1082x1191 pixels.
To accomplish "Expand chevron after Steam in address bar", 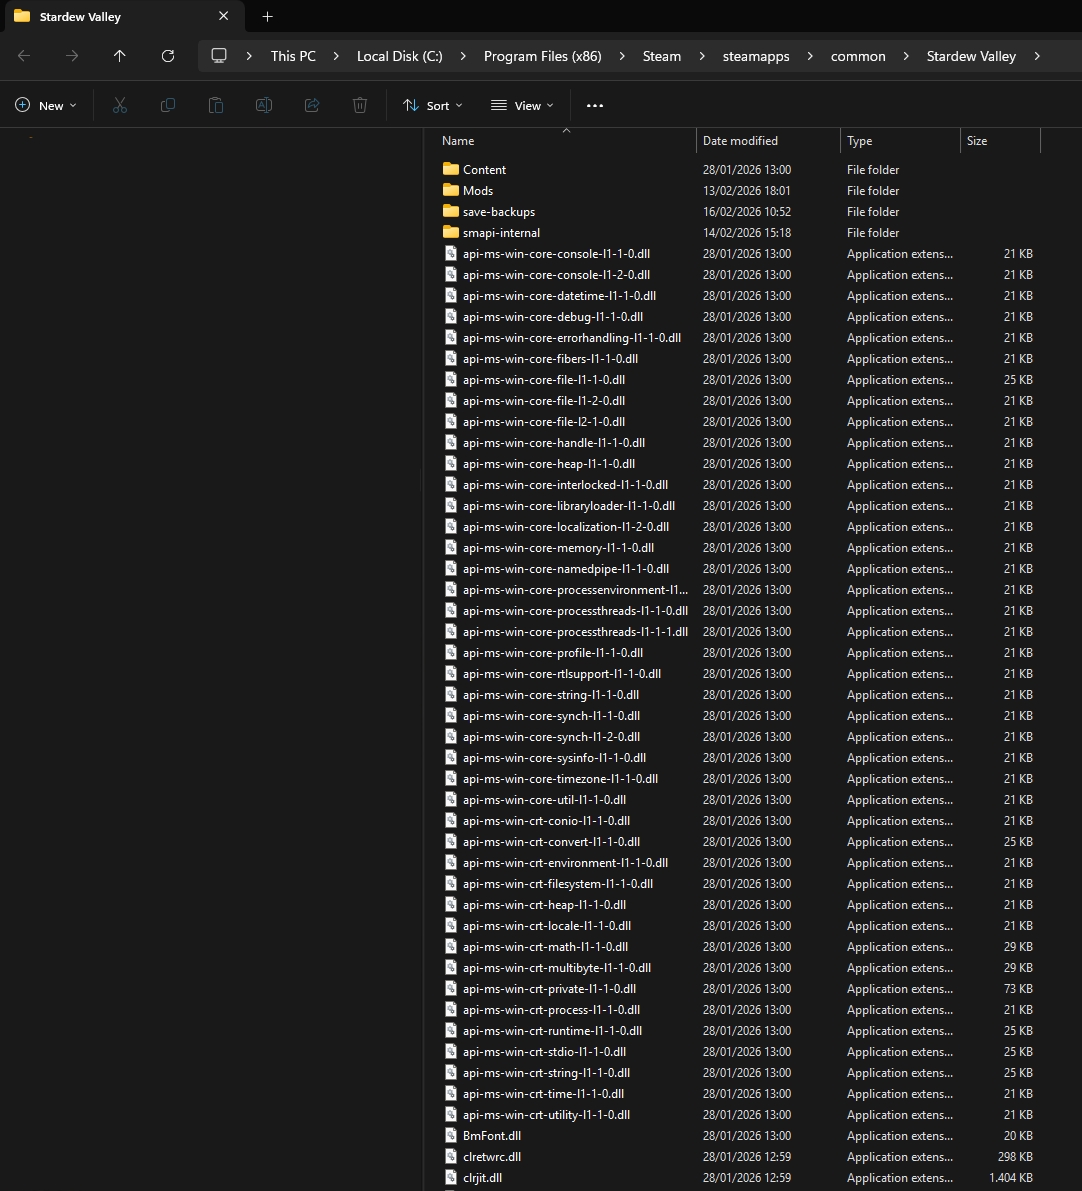I will 702,56.
